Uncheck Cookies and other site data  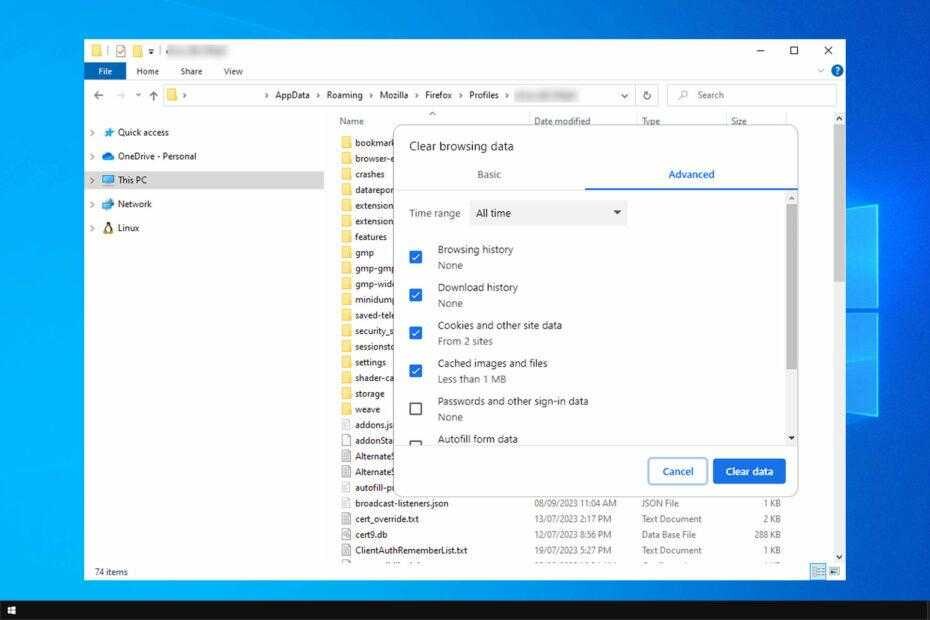click(416, 332)
